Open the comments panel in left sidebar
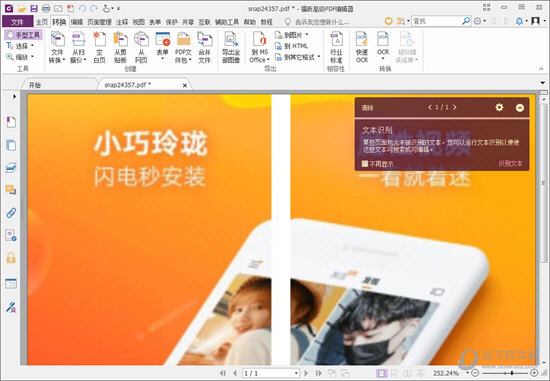 click(11, 190)
